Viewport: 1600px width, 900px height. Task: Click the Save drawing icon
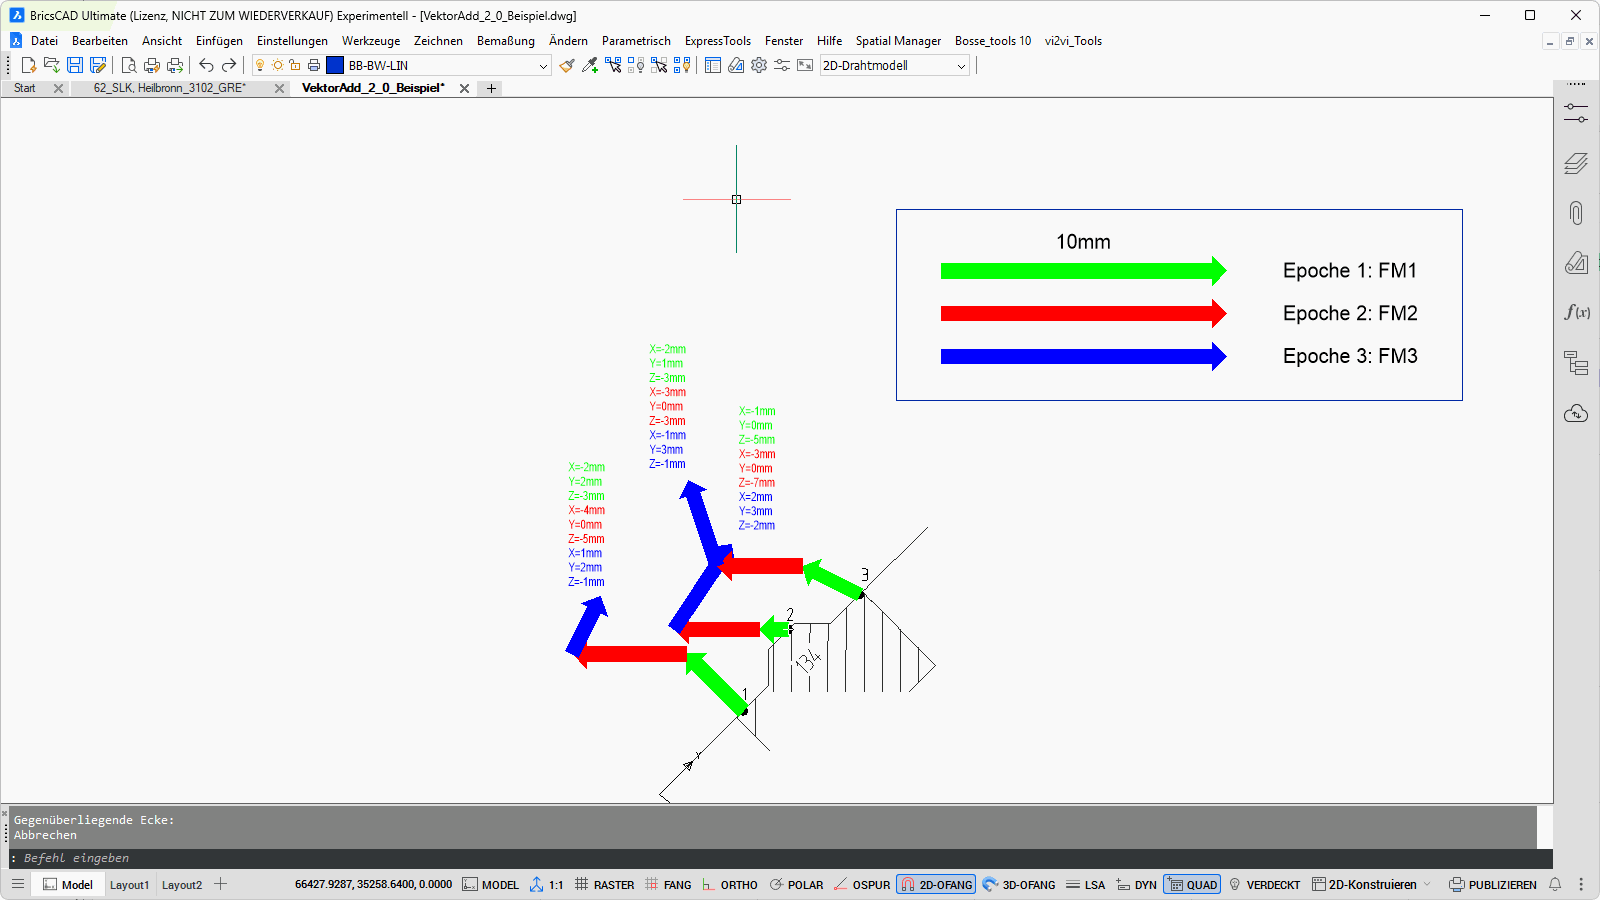click(75, 65)
